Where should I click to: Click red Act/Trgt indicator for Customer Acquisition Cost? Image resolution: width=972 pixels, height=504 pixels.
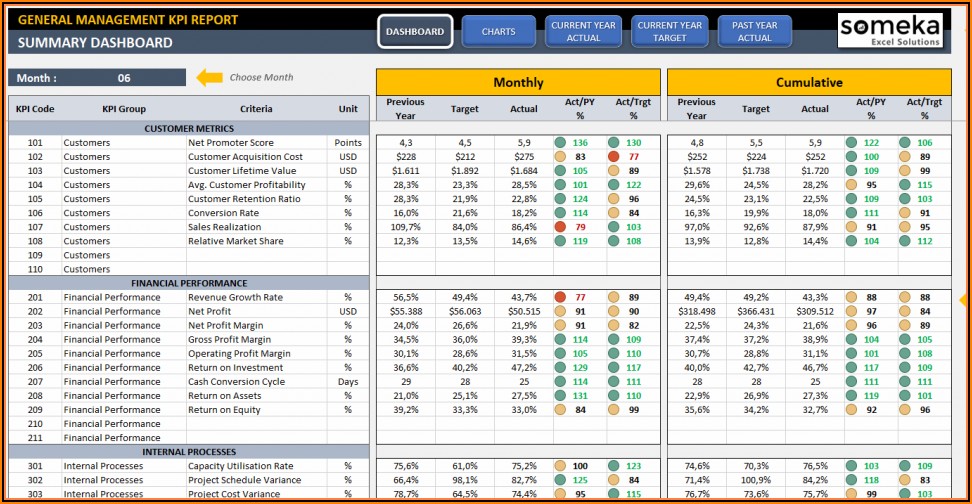pyautogui.click(x=613, y=157)
